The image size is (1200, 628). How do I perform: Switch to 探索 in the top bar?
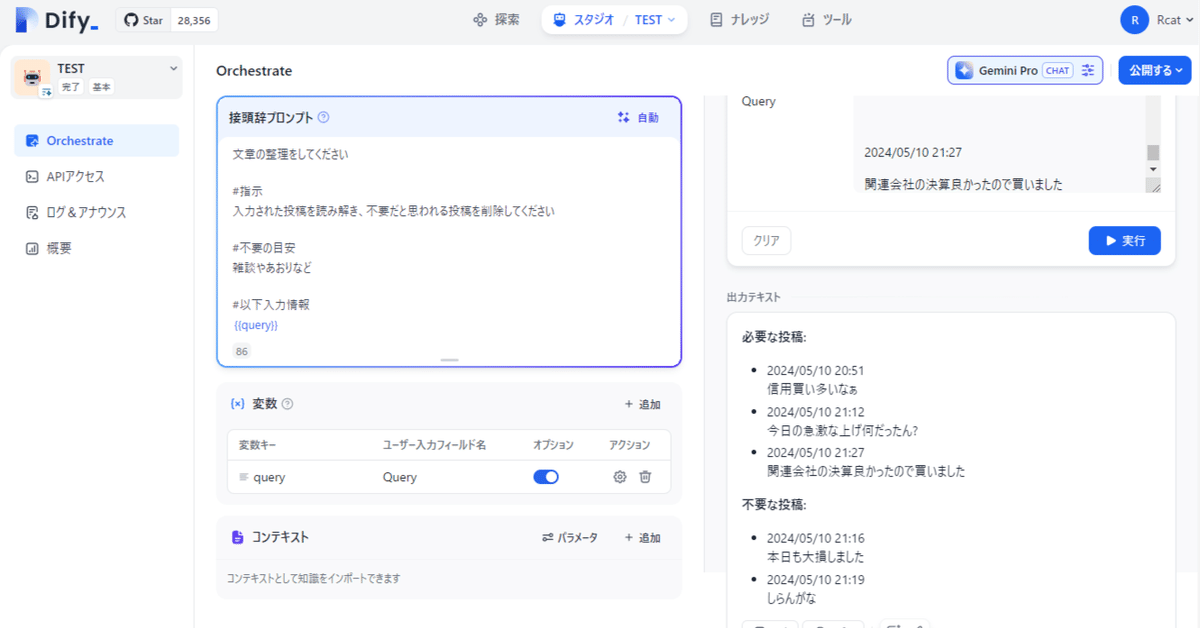coord(497,19)
